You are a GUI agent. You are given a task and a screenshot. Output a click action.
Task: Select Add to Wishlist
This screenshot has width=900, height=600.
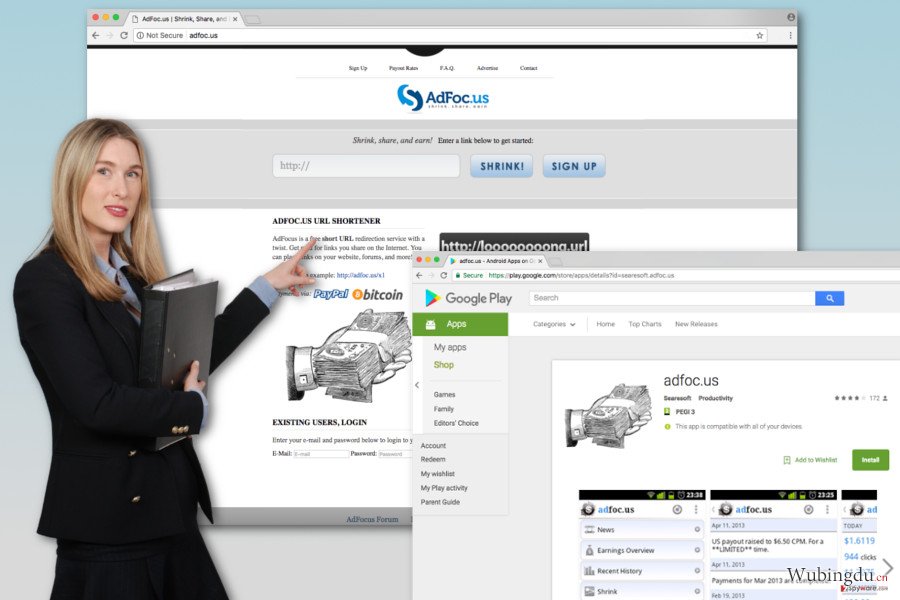point(810,460)
